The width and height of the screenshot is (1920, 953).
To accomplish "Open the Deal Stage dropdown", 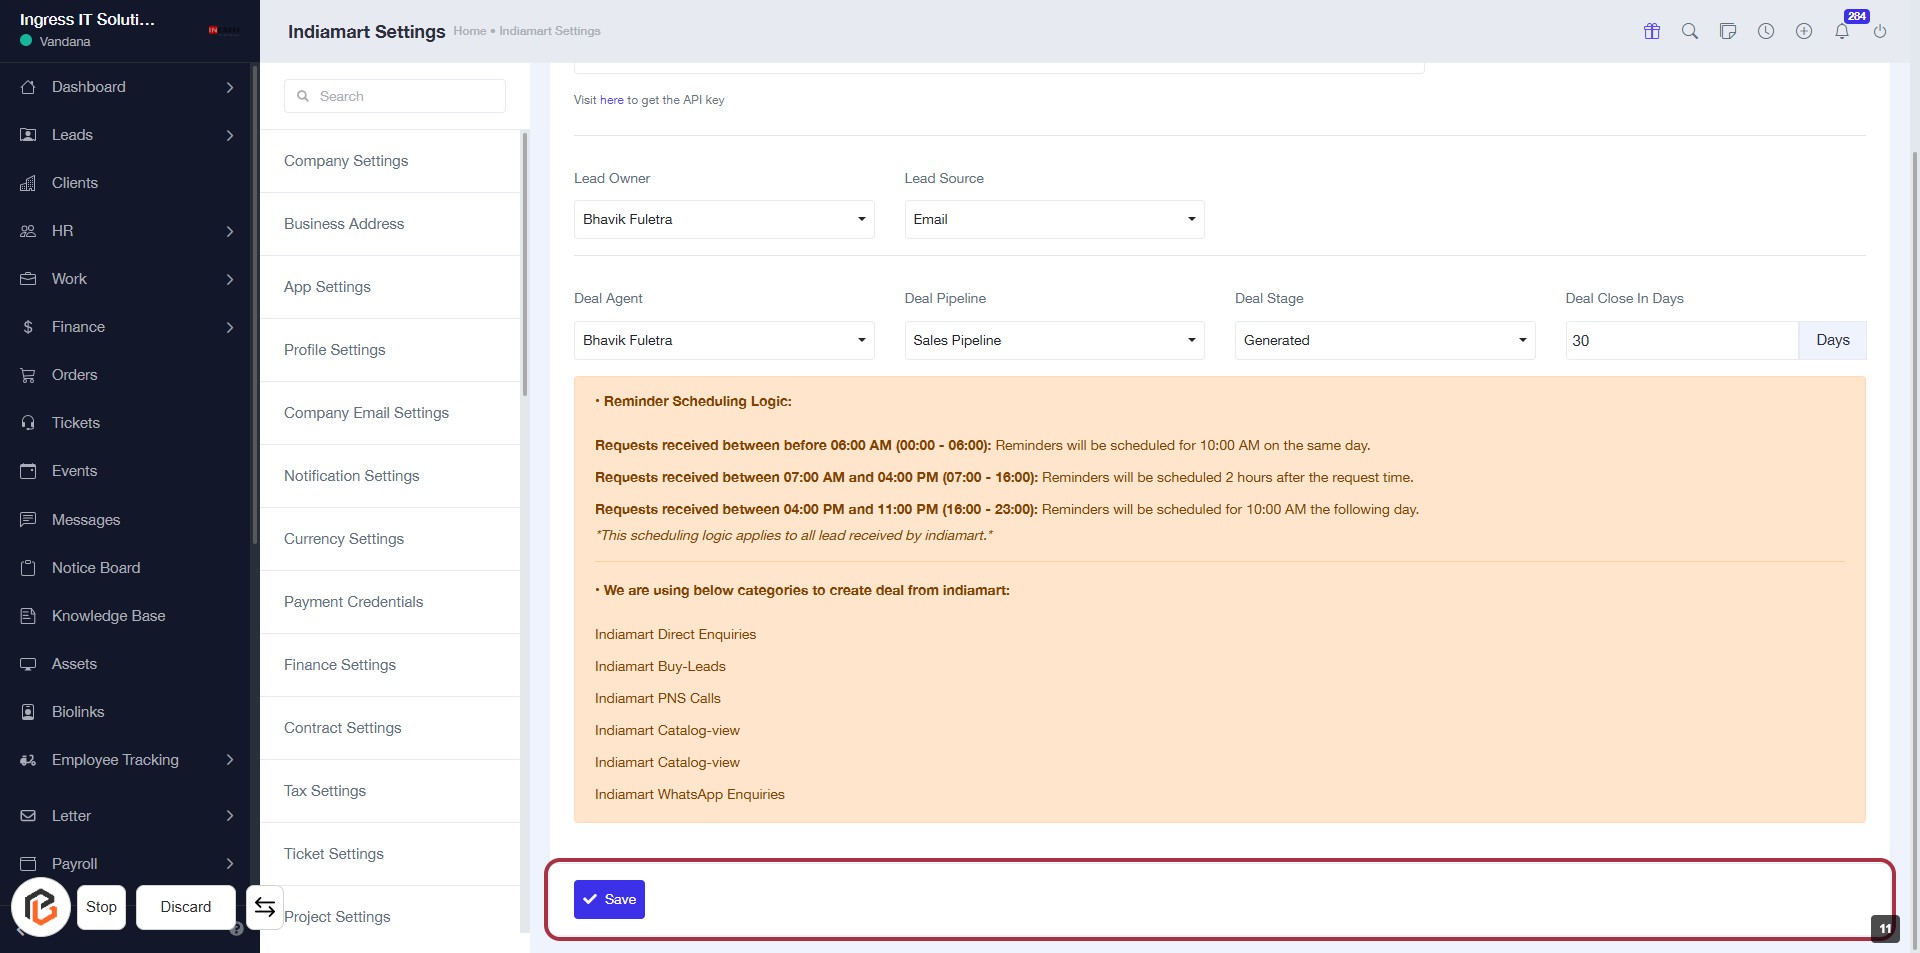I will point(1384,341).
